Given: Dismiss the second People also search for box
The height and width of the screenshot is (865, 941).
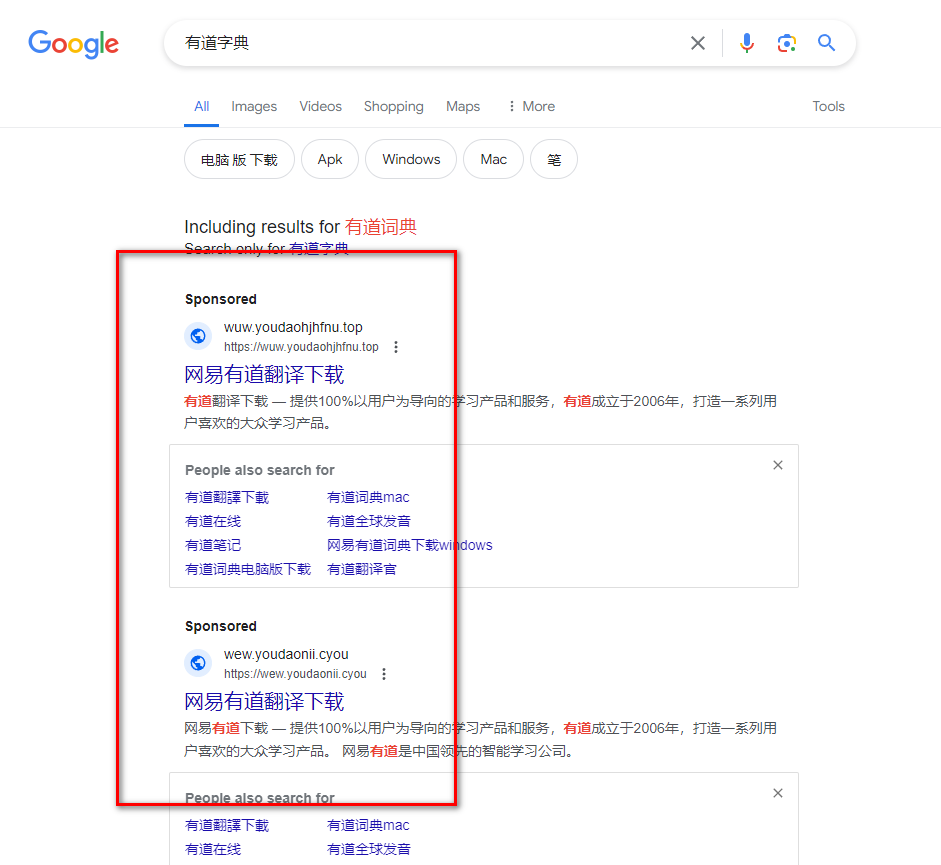Looking at the screenshot, I should pos(778,793).
